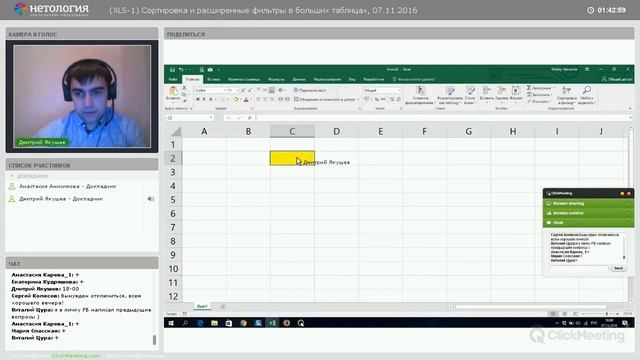Switch to the Insert (Вставка) ribbon tab
Viewport: 640px width, 360px height.
(x=213, y=79)
